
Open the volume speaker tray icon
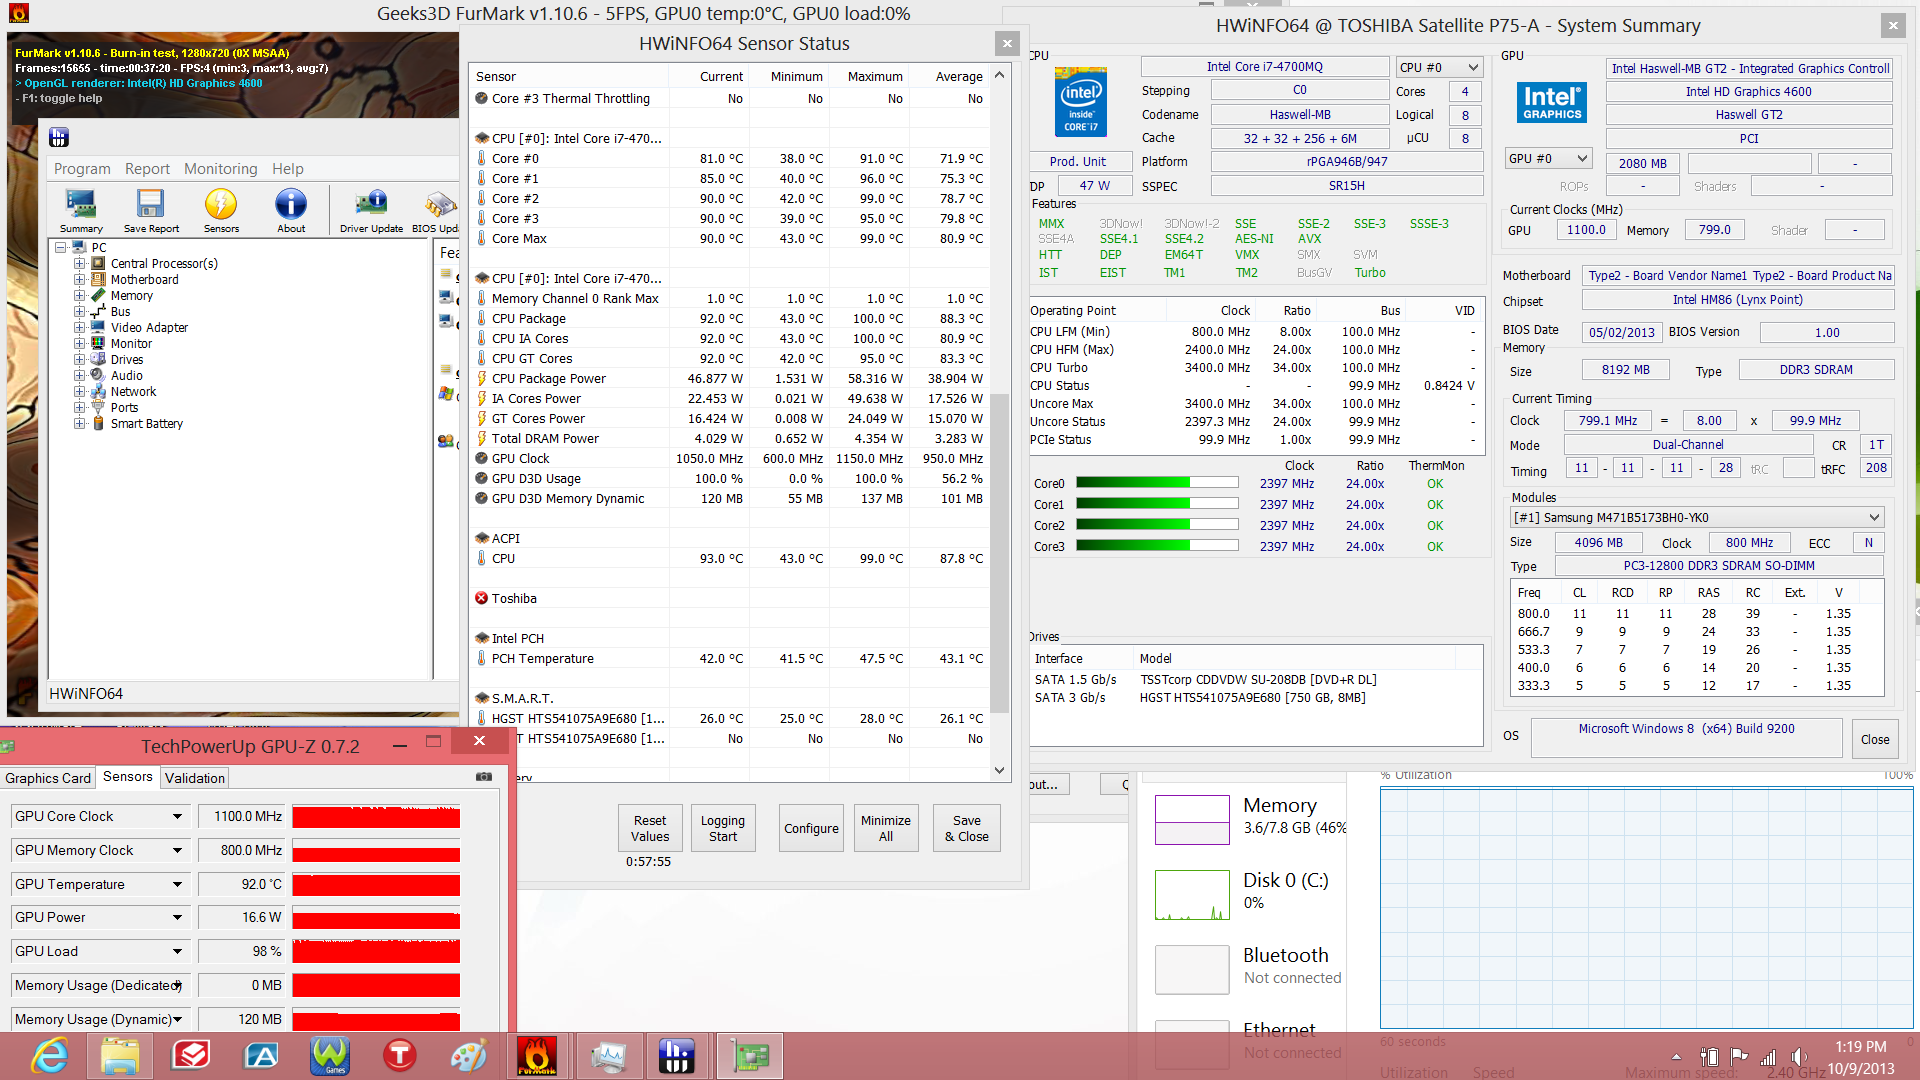coord(1799,1057)
